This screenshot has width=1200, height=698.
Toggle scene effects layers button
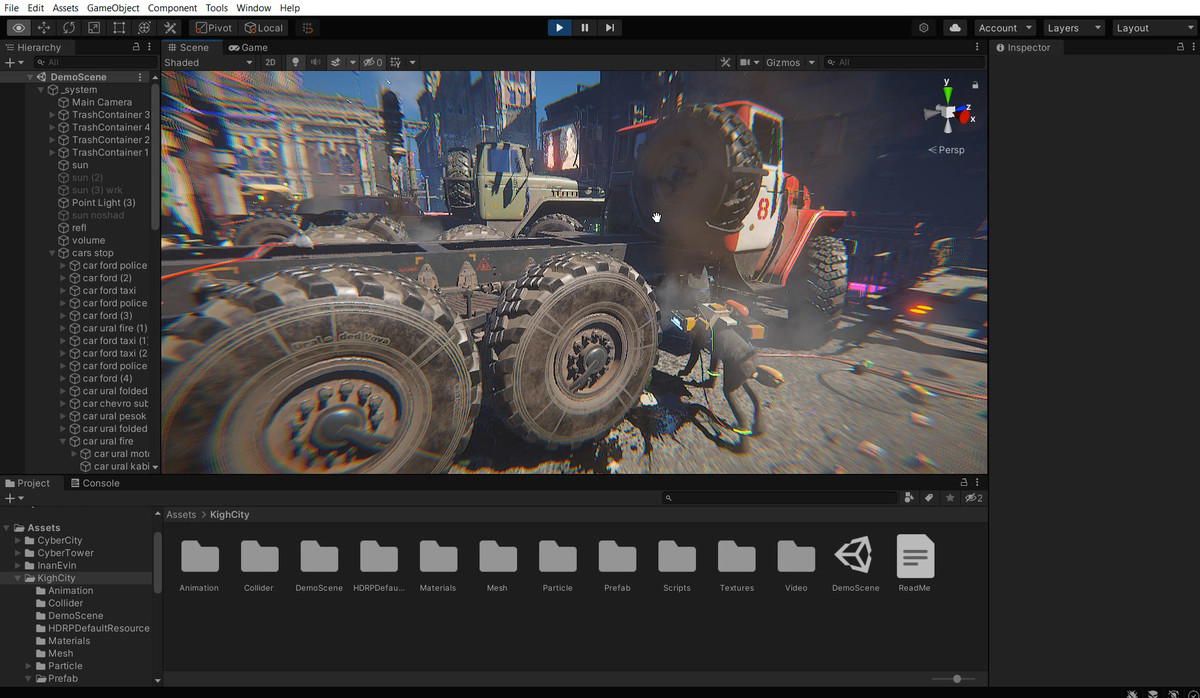tap(336, 62)
